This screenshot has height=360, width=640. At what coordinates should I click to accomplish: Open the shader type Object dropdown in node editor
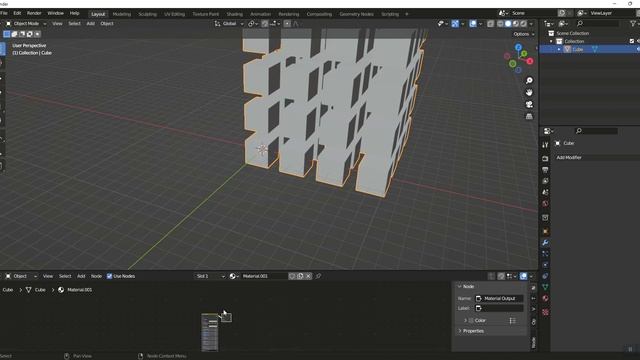click(21, 276)
